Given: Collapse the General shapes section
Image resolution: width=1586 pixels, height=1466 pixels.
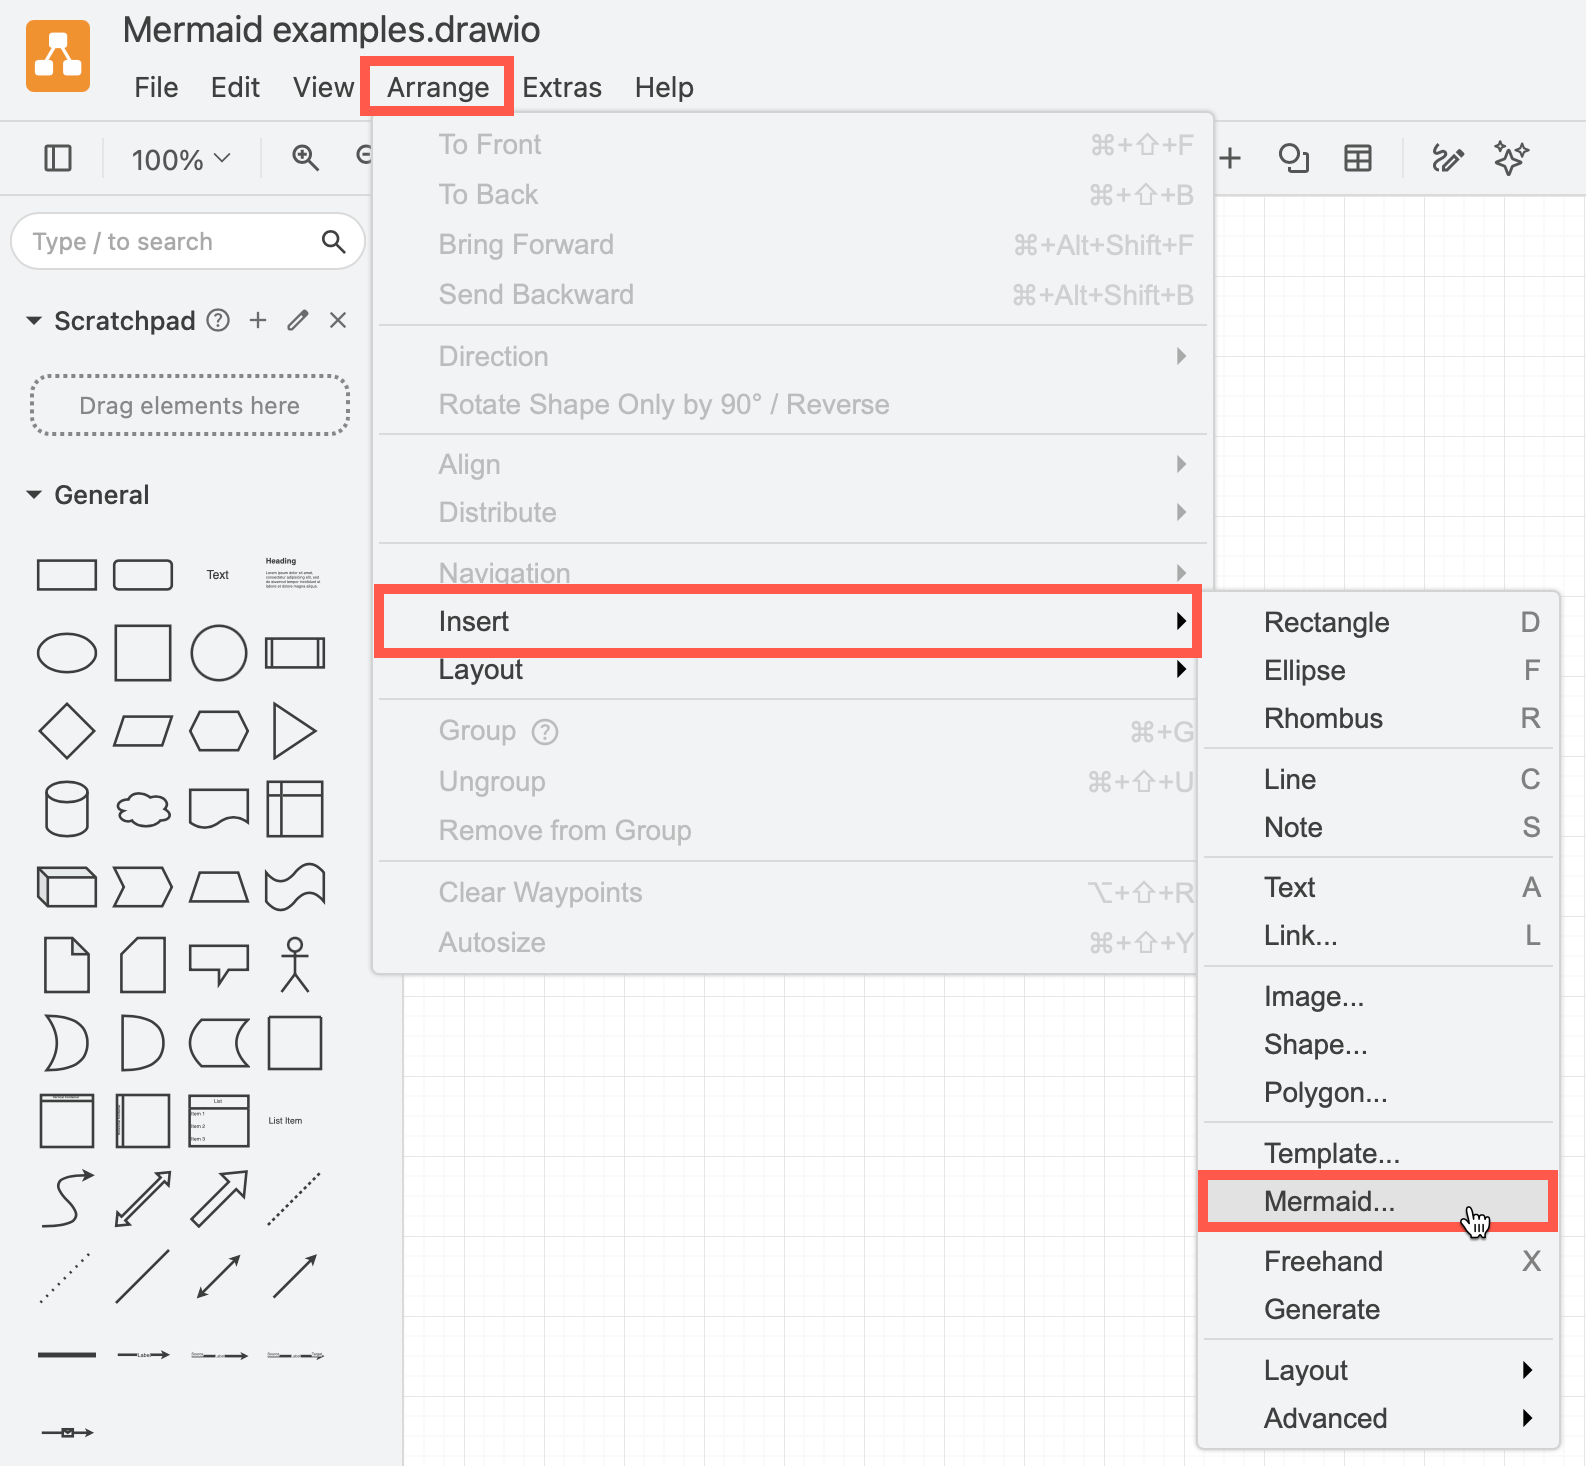Looking at the screenshot, I should (x=34, y=495).
